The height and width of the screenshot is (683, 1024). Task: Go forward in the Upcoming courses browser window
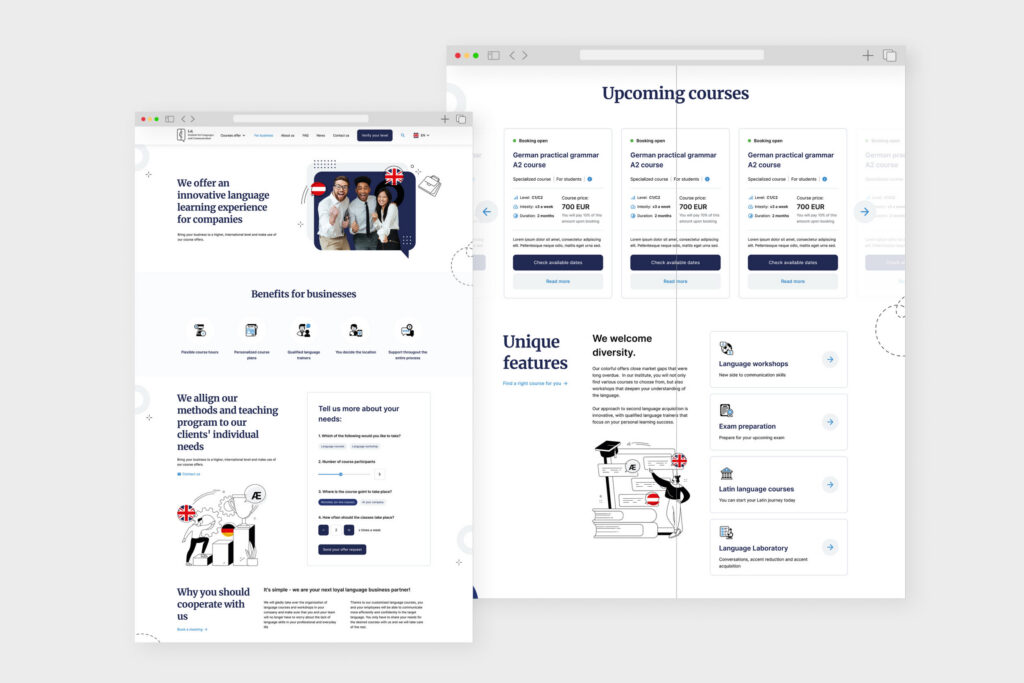(524, 56)
